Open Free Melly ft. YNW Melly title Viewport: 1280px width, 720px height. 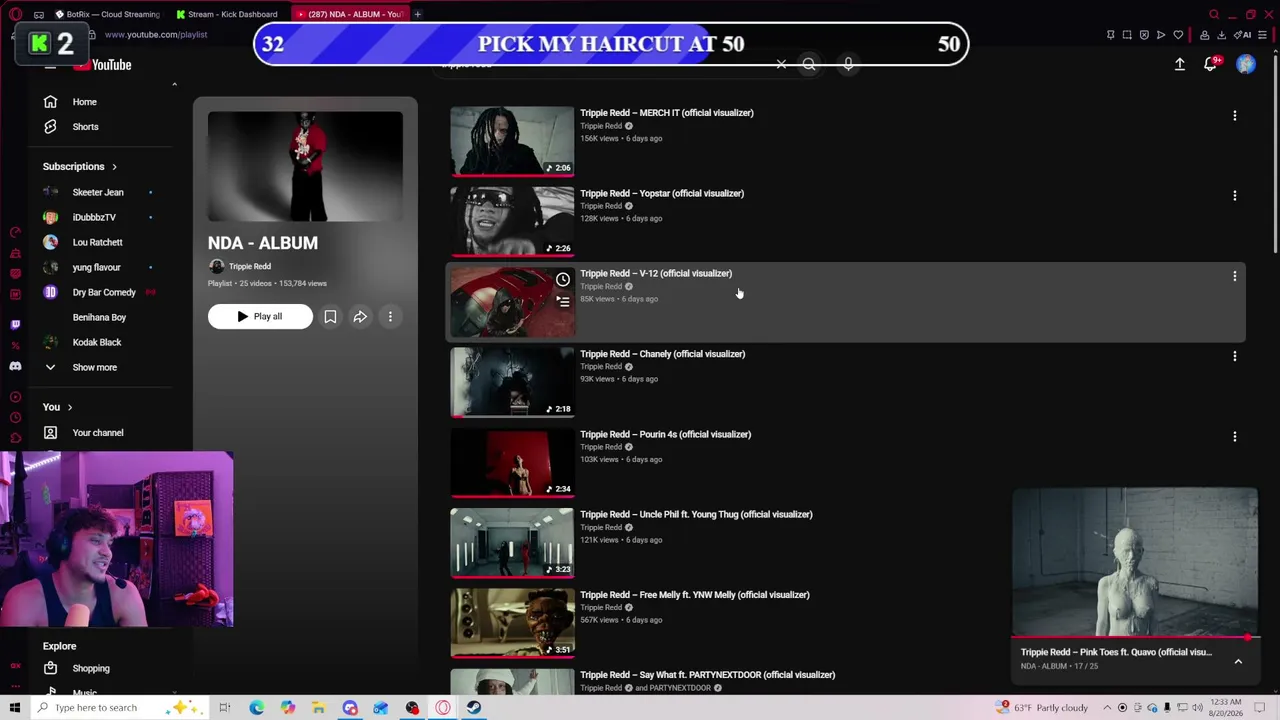(x=695, y=595)
